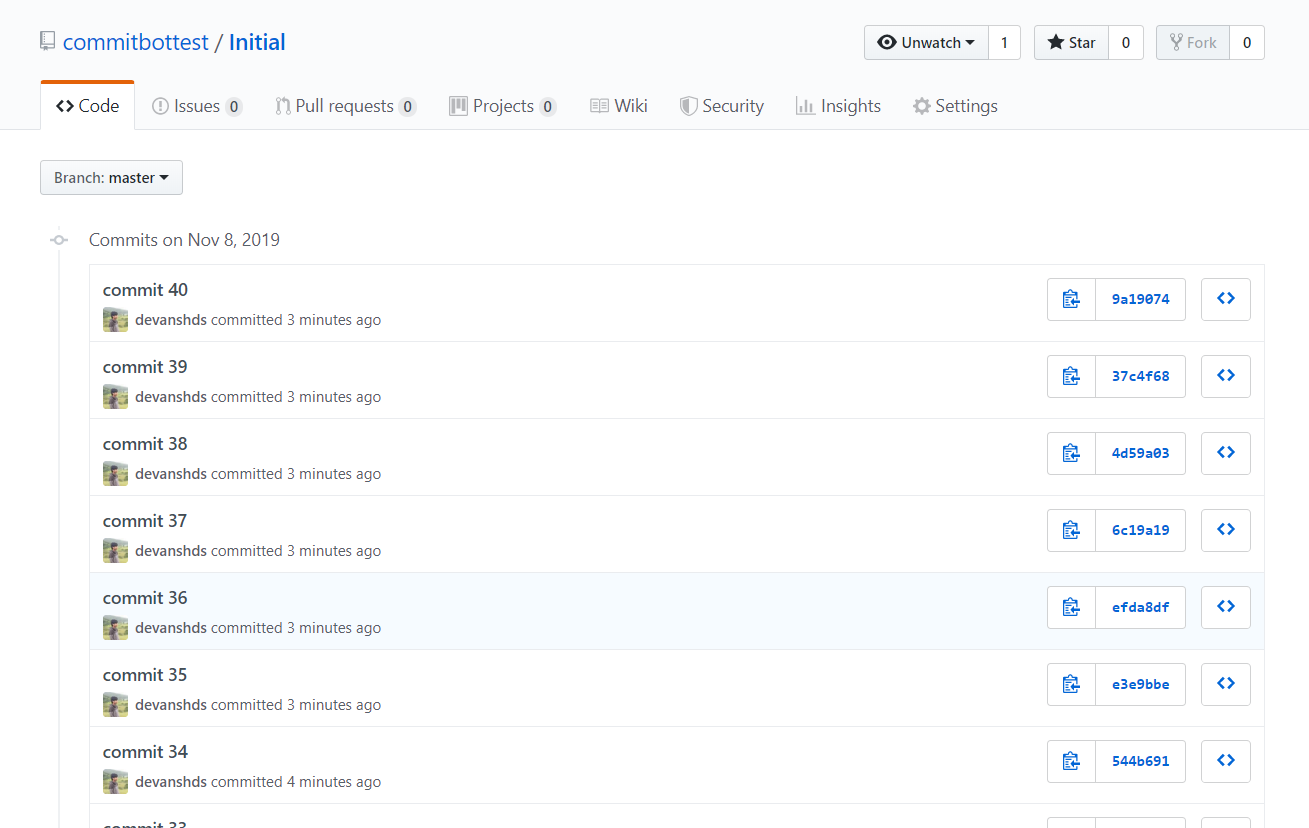This screenshot has height=828, width=1309.
Task: Open the 'commit 40' message link
Action: click(145, 290)
